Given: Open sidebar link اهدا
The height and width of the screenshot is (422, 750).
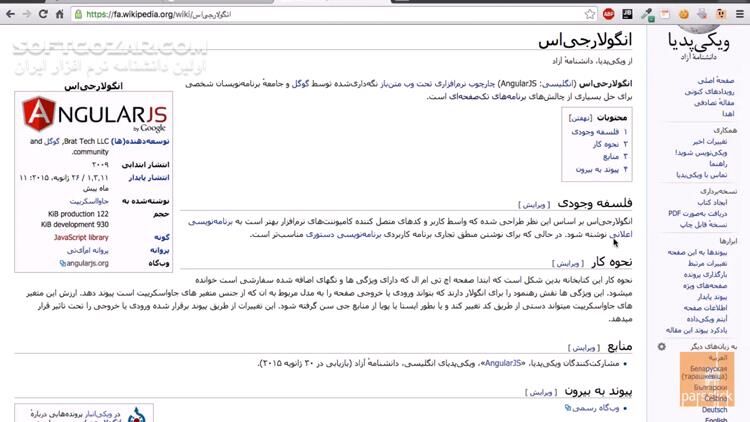Looking at the screenshot, I should pos(728,113).
